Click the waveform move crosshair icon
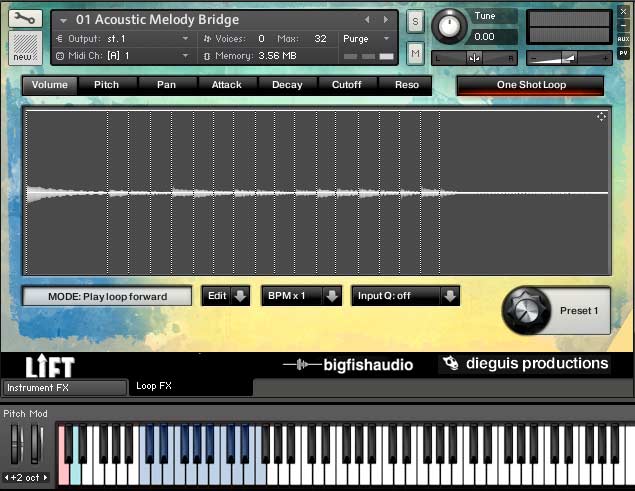Viewport: 635px width, 491px height. point(601,117)
